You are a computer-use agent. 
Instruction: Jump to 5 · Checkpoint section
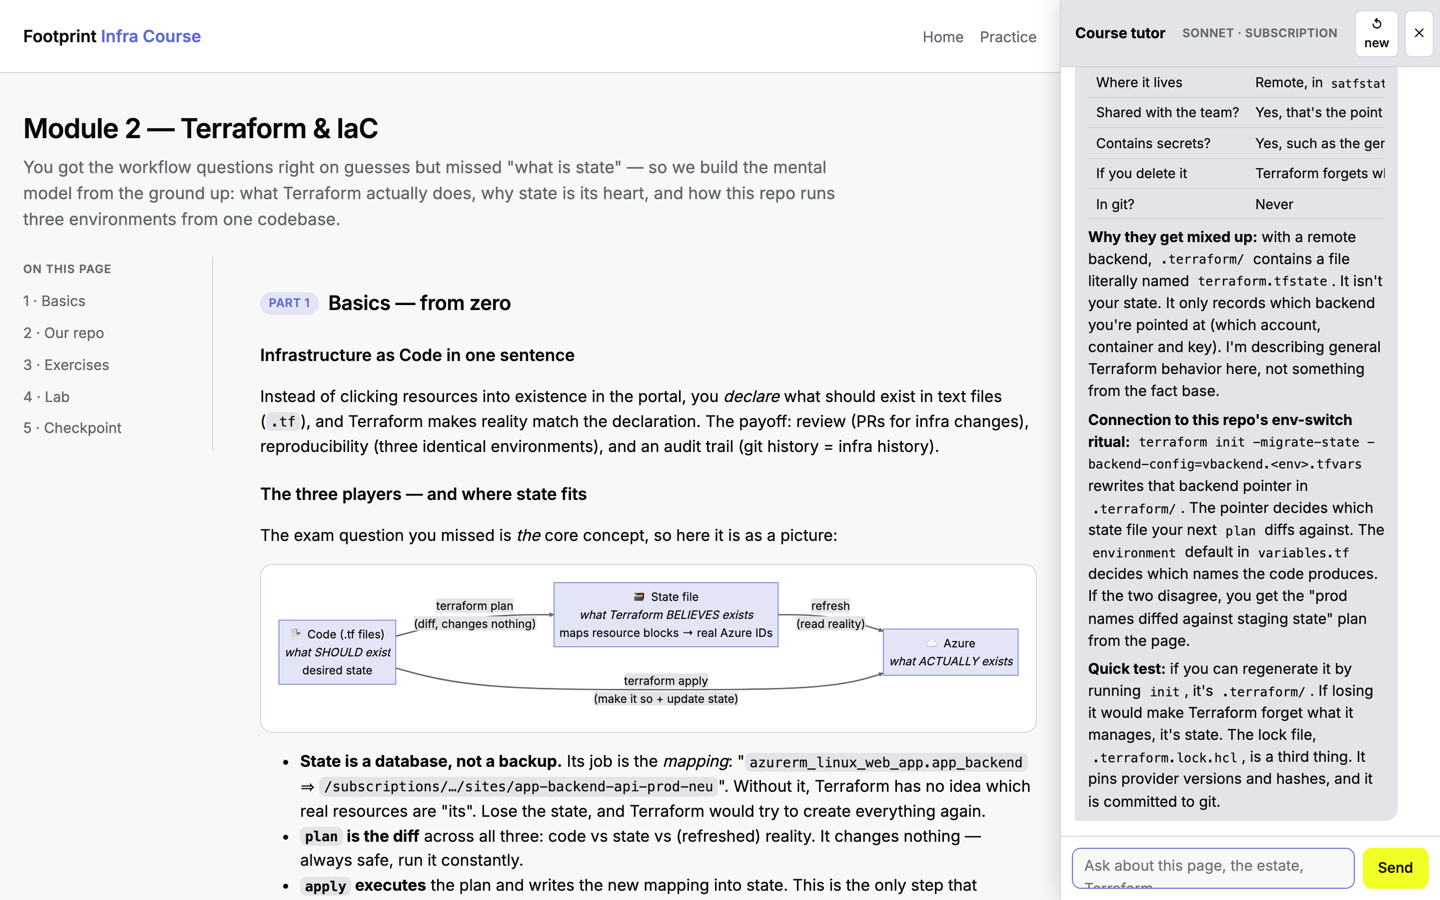pos(72,428)
